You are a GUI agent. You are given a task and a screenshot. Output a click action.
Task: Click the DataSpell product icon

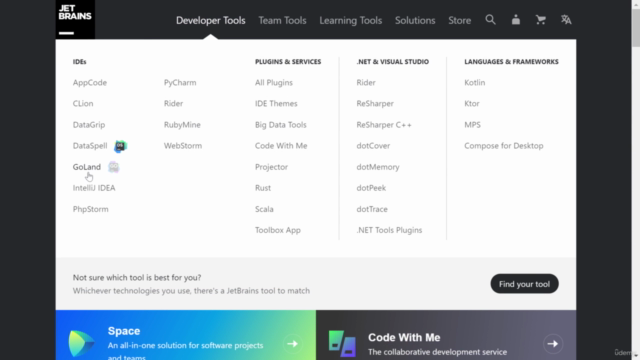click(x=120, y=146)
